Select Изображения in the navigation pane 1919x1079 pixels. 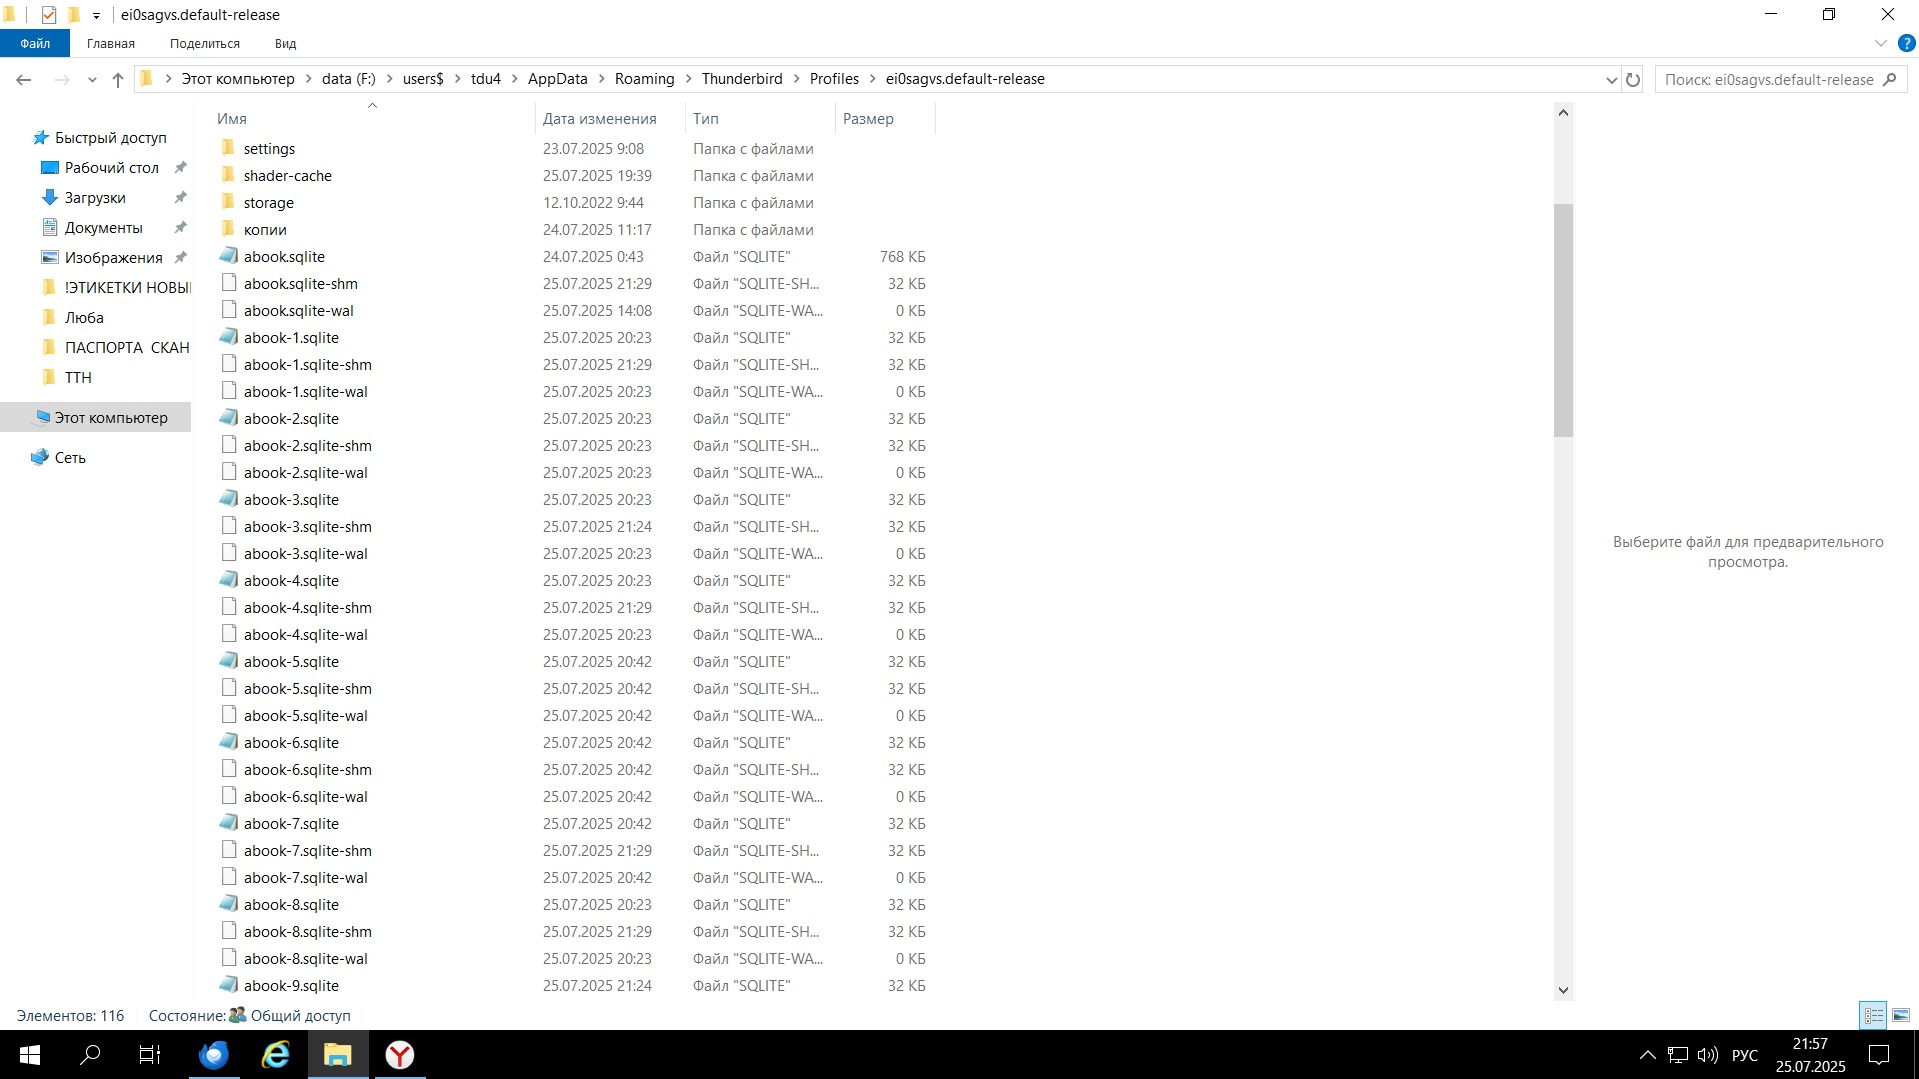(x=113, y=258)
